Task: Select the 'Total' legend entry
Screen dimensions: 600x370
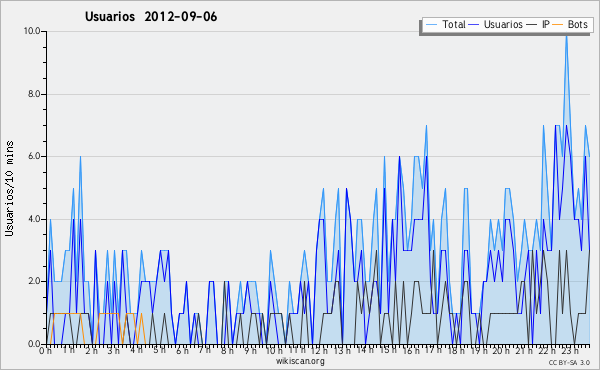Action: [453, 24]
